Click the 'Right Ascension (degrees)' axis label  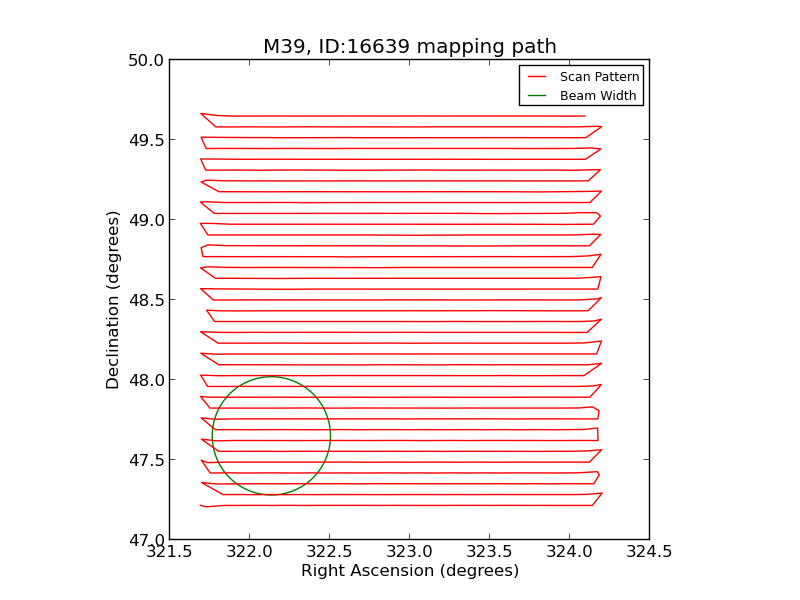(x=410, y=570)
